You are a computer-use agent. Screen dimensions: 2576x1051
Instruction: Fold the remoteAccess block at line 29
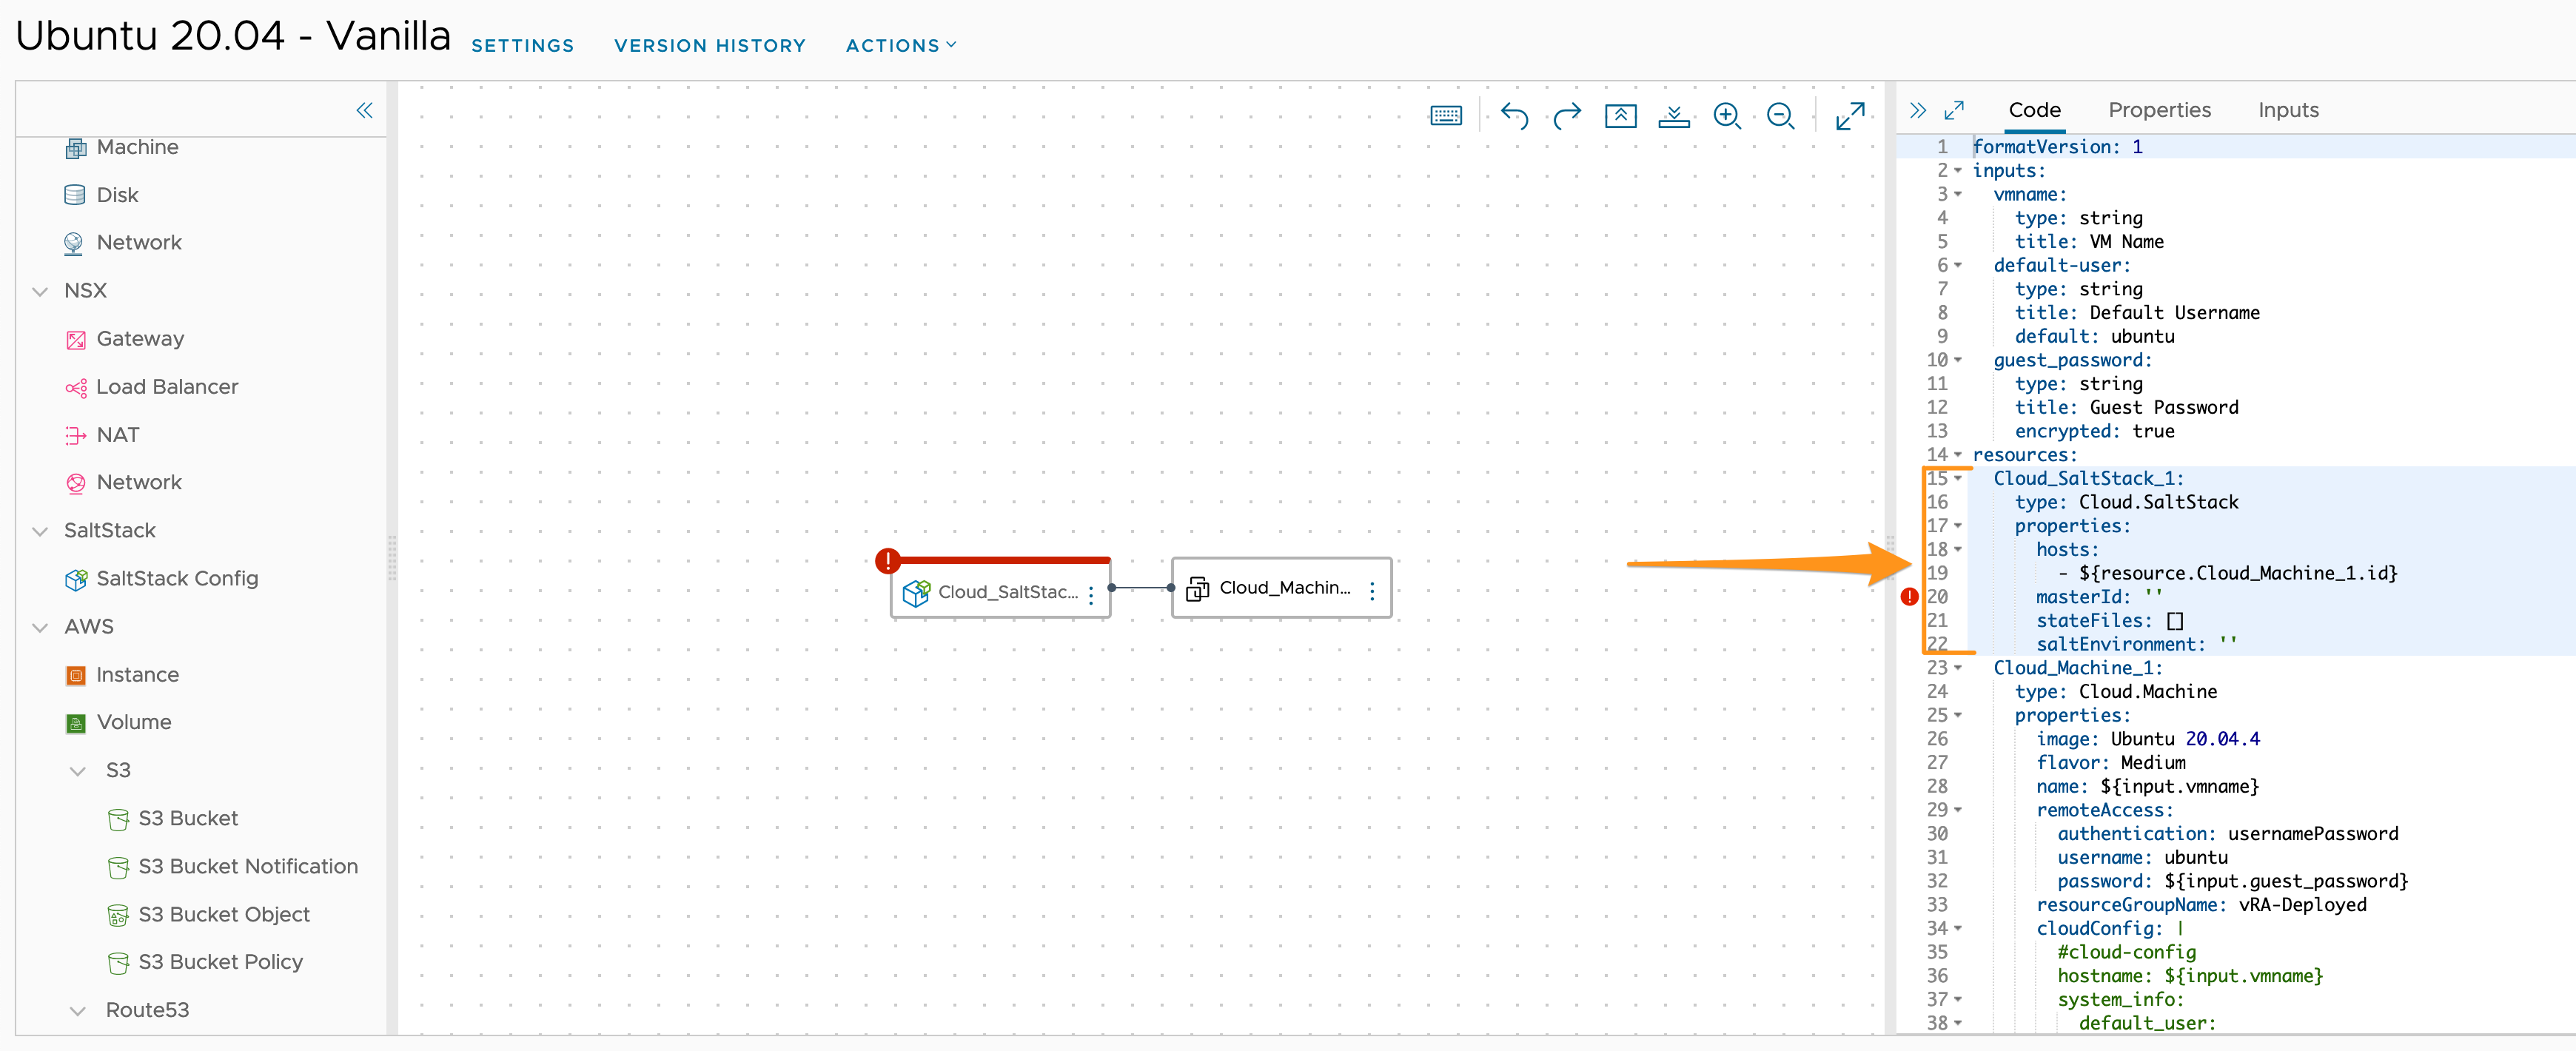click(x=1958, y=810)
